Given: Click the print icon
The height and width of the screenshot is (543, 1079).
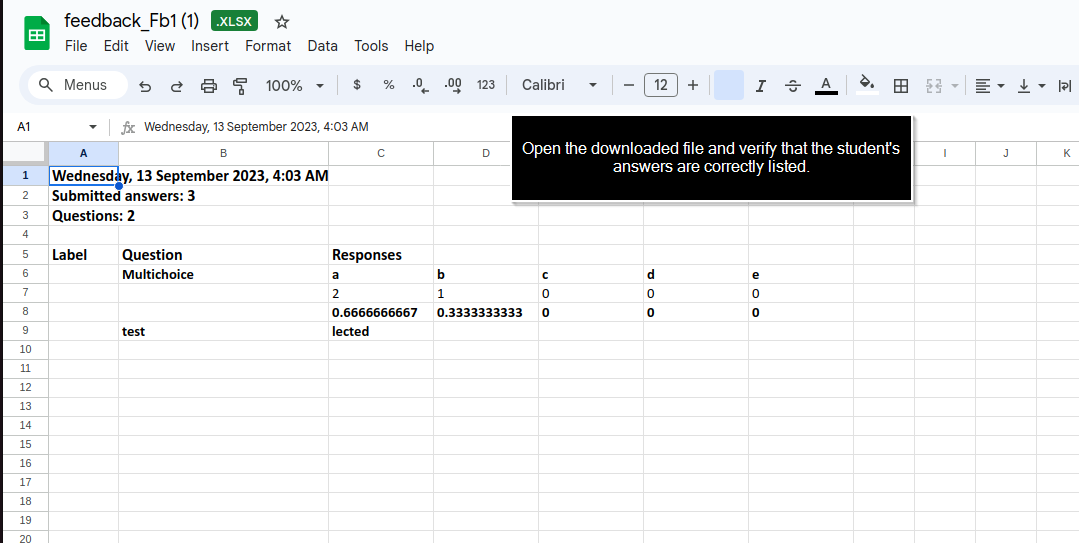Looking at the screenshot, I should click(x=209, y=85).
